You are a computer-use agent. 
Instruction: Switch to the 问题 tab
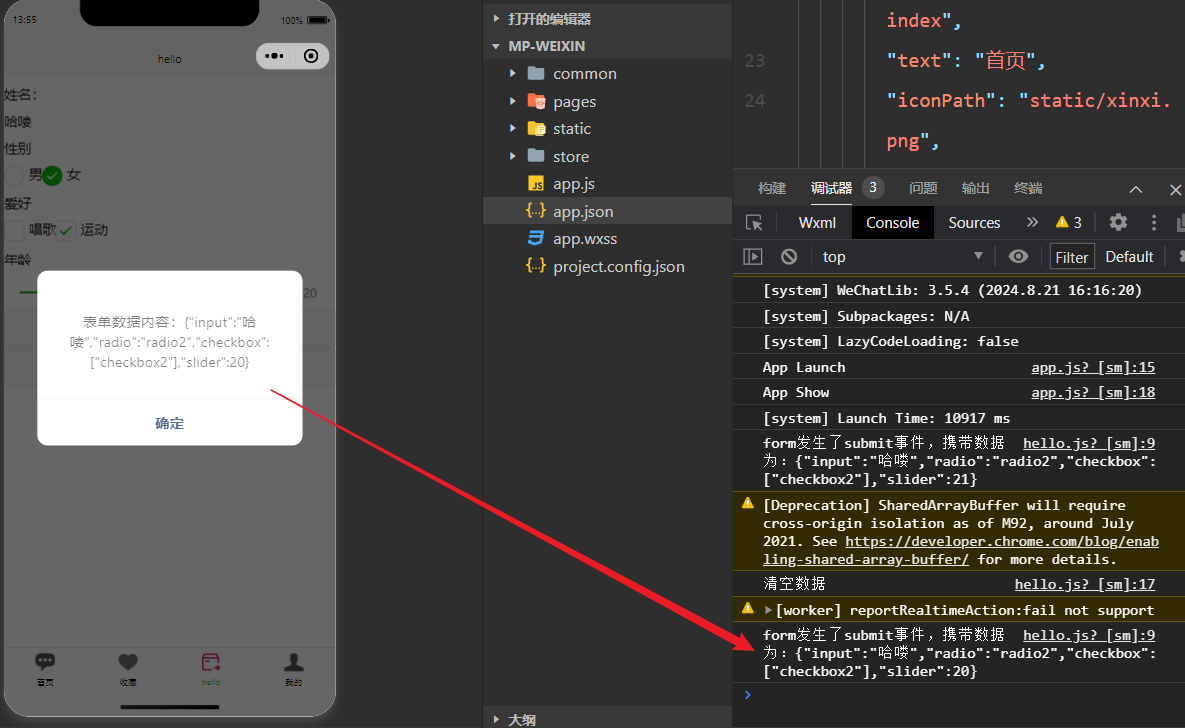coord(923,188)
